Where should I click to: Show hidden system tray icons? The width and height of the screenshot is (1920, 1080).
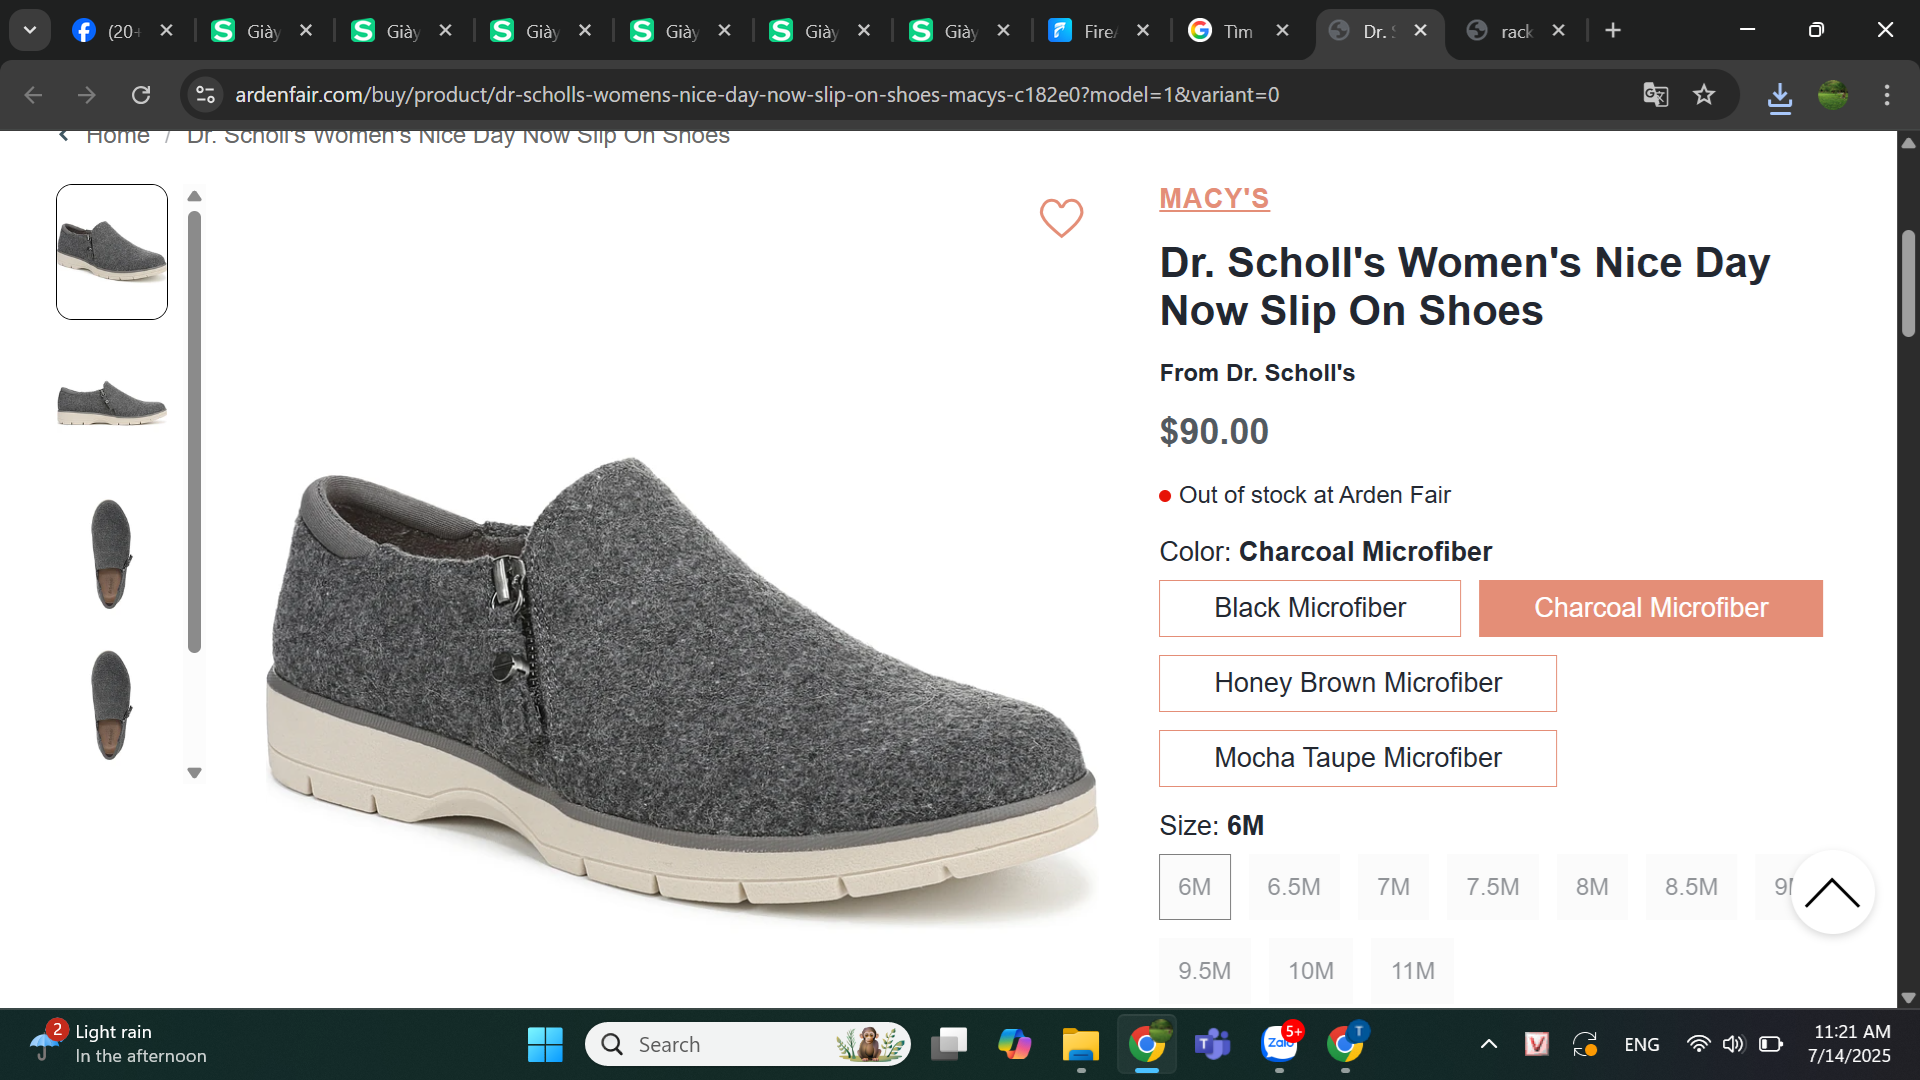pos(1488,1044)
